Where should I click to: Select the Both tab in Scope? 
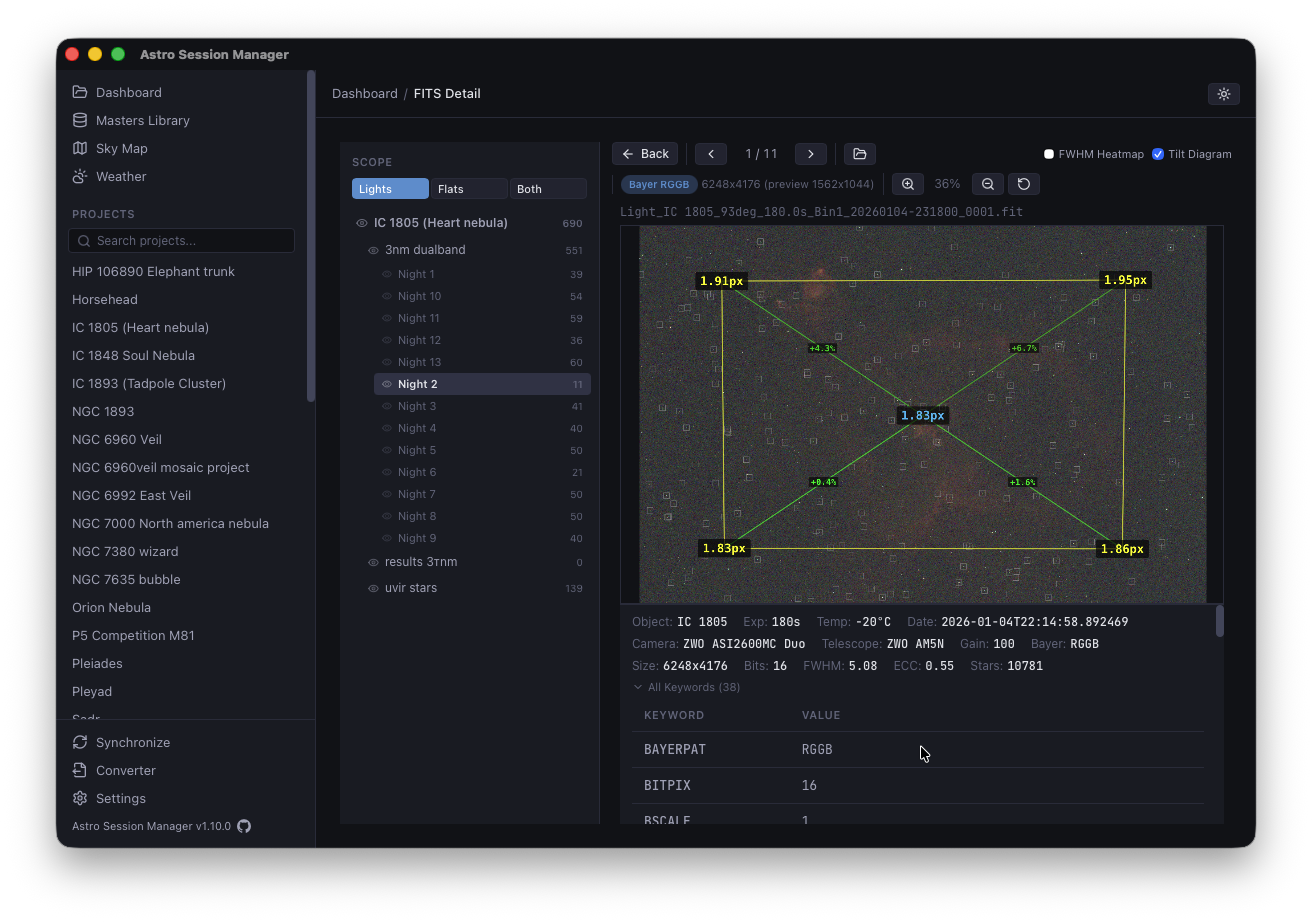tap(547, 188)
